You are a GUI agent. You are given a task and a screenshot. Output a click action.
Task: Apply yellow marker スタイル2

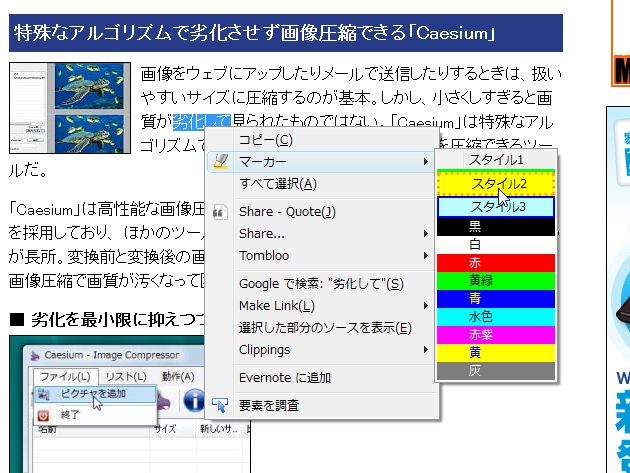tap(496, 184)
